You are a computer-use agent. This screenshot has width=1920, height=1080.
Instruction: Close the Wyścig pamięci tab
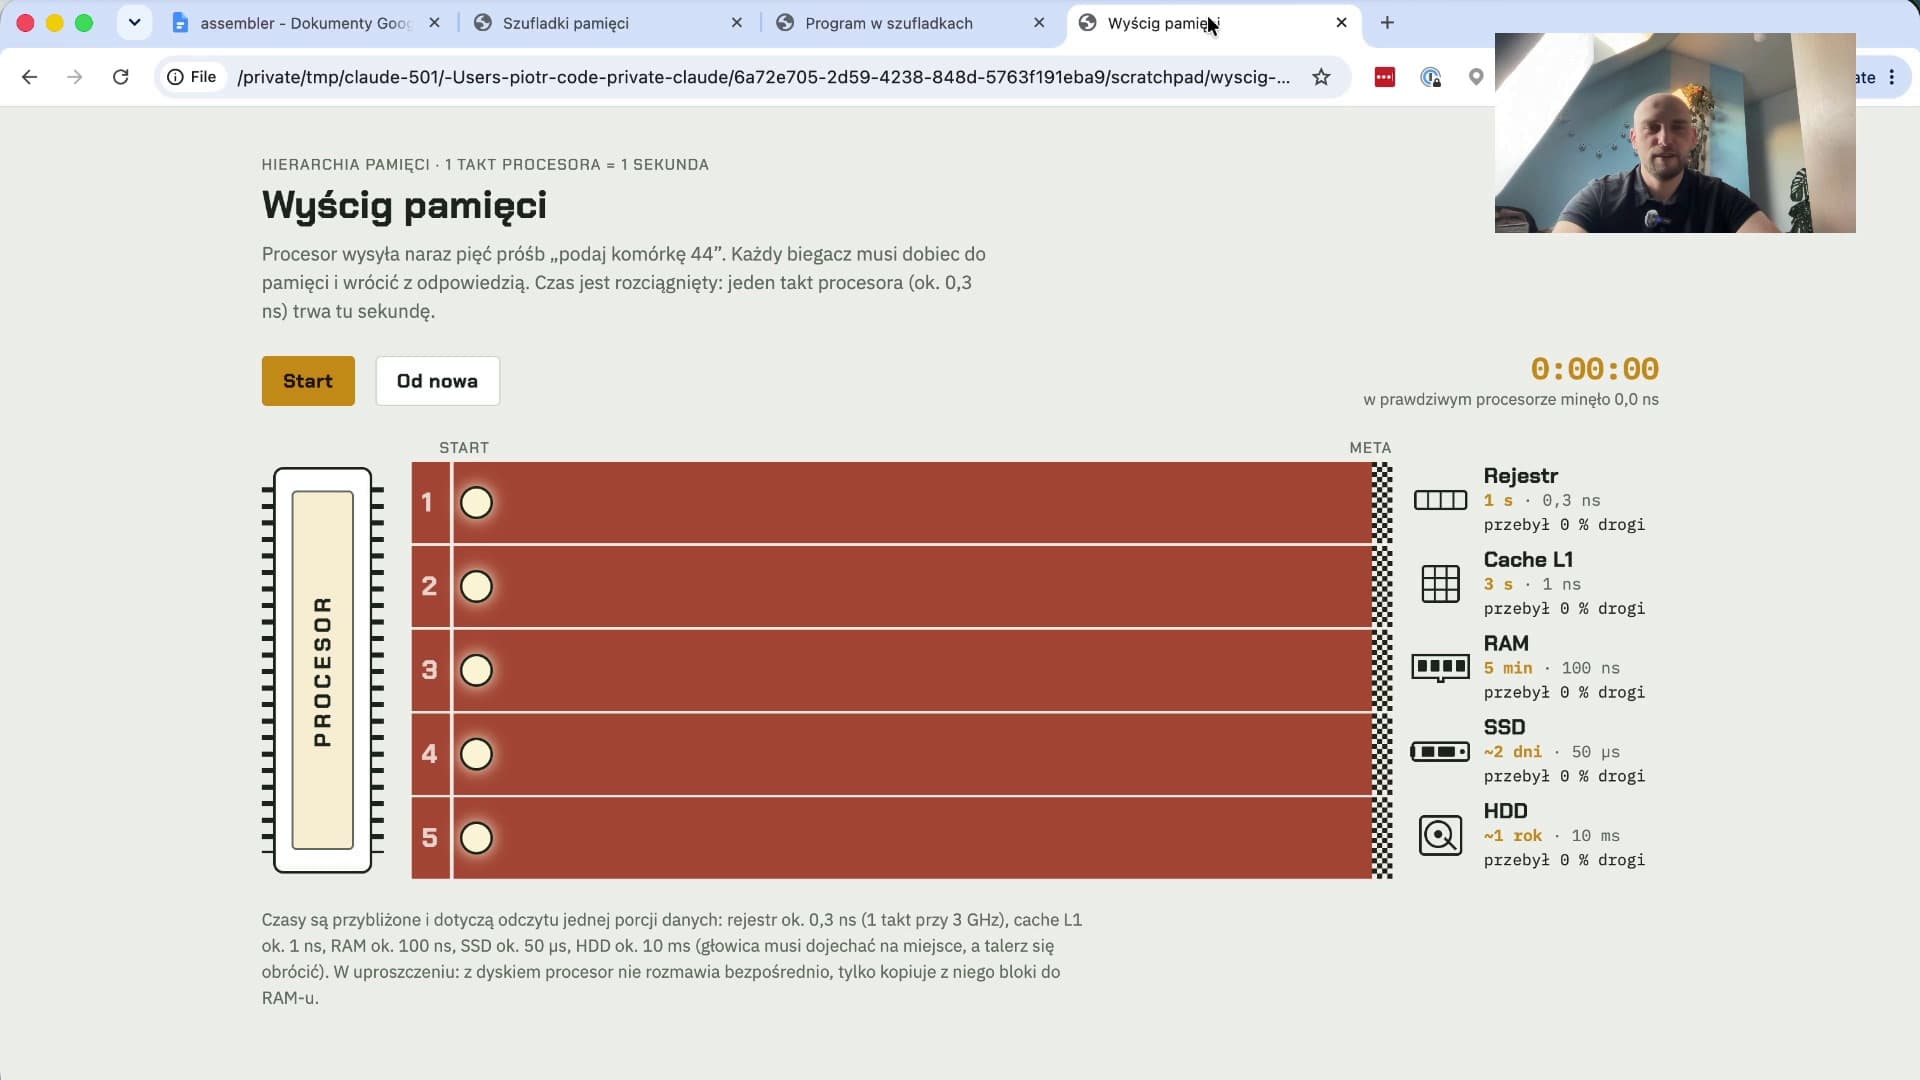pyautogui.click(x=1342, y=23)
